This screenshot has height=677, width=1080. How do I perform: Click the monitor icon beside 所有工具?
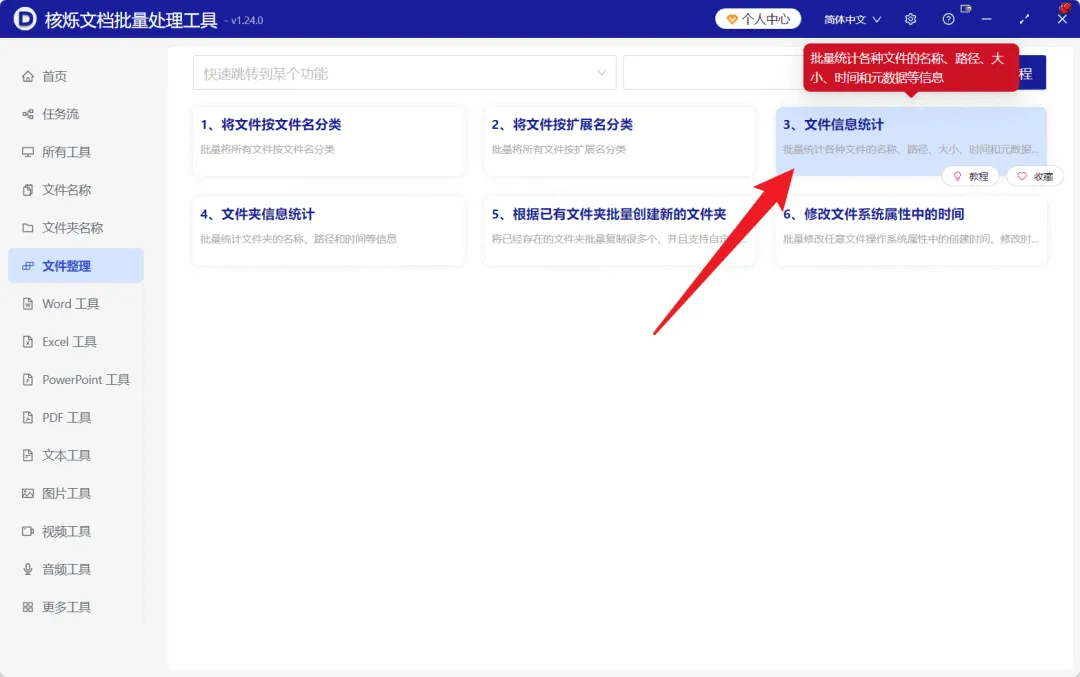point(28,152)
